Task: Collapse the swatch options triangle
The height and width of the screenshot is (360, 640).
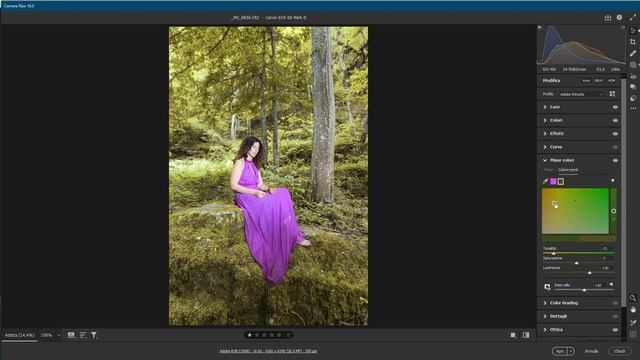Action: click(x=613, y=180)
